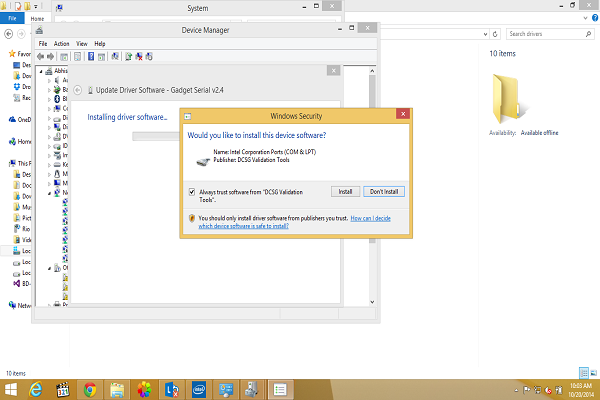Select the folder thumbnail in details pane

510,99
